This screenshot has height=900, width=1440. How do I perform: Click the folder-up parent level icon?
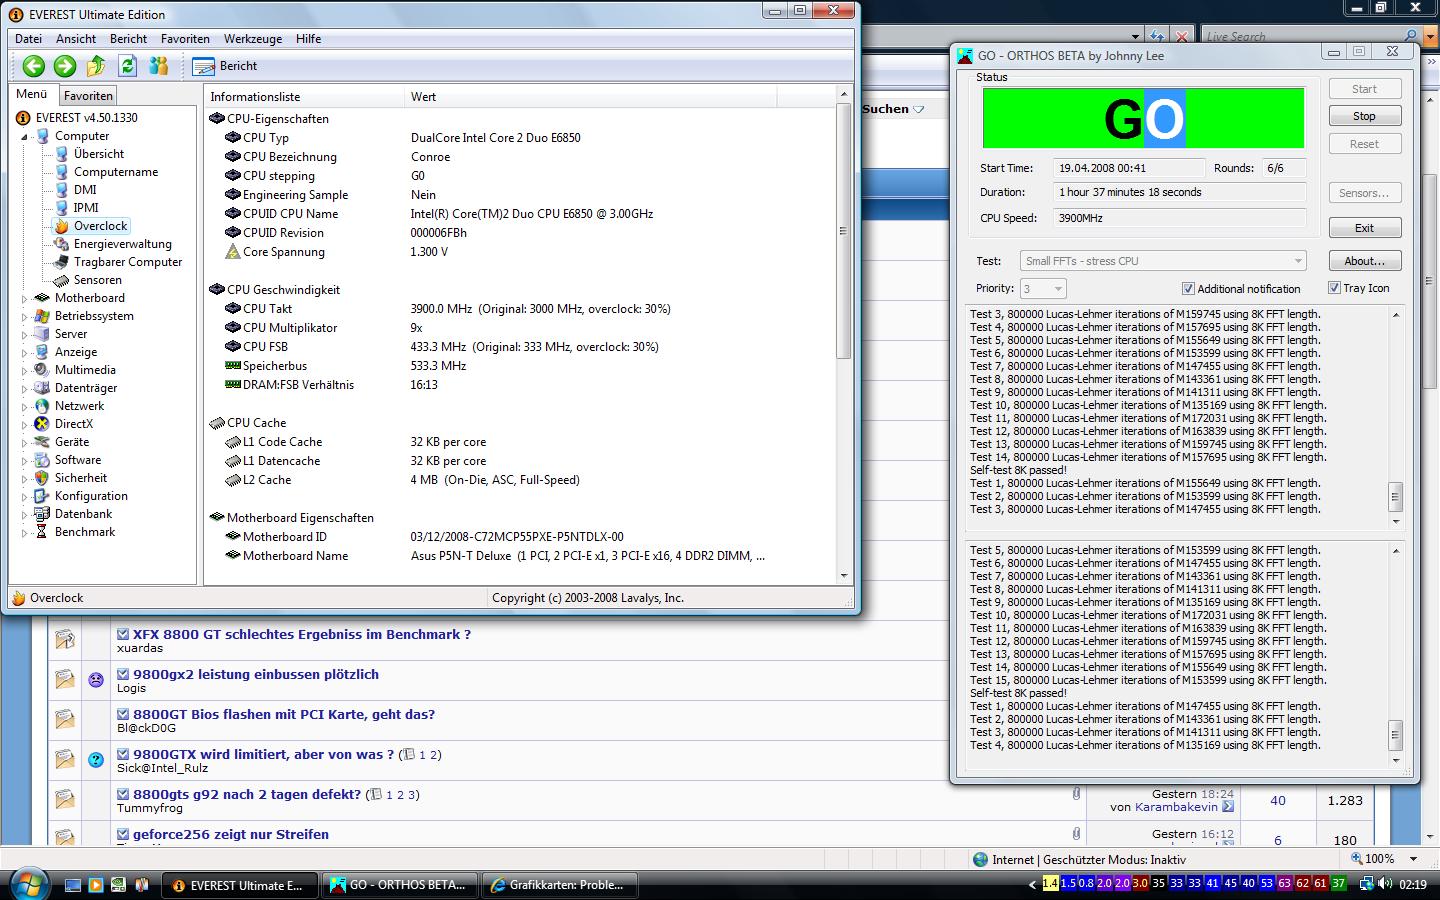click(x=96, y=66)
